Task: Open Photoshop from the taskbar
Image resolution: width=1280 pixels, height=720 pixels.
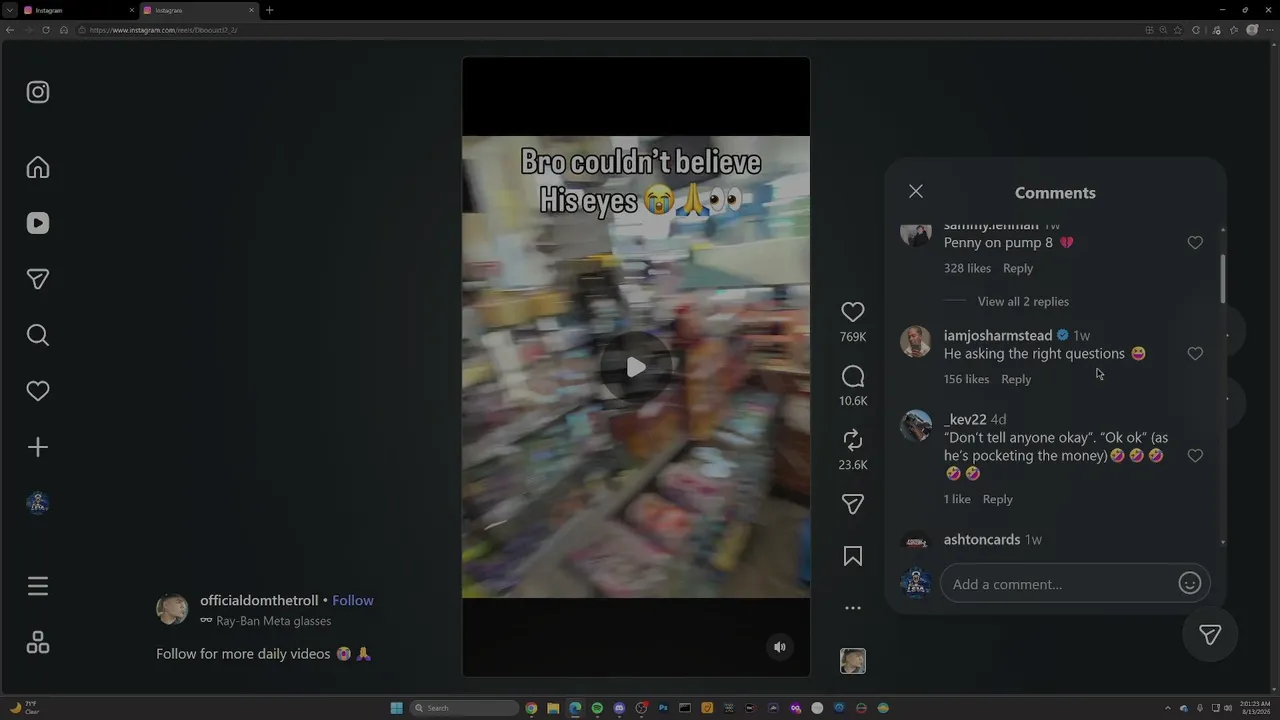Action: tap(663, 708)
